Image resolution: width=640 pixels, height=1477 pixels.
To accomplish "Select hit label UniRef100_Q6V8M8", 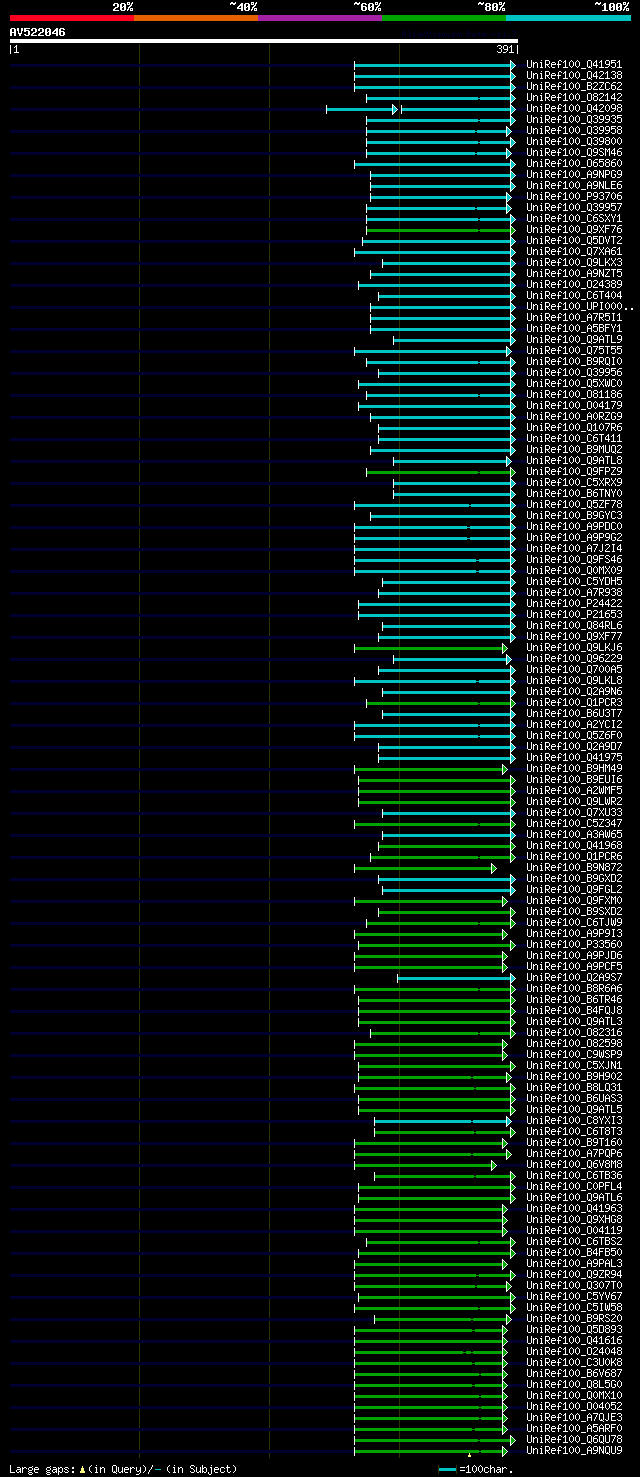I will pos(574,1164).
